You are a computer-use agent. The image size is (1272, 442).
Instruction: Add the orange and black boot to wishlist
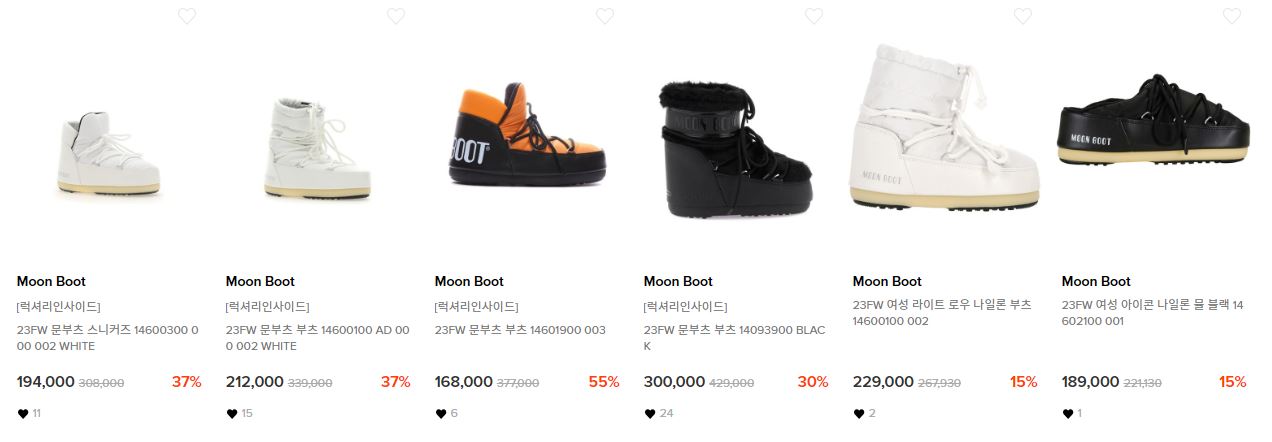click(x=605, y=16)
